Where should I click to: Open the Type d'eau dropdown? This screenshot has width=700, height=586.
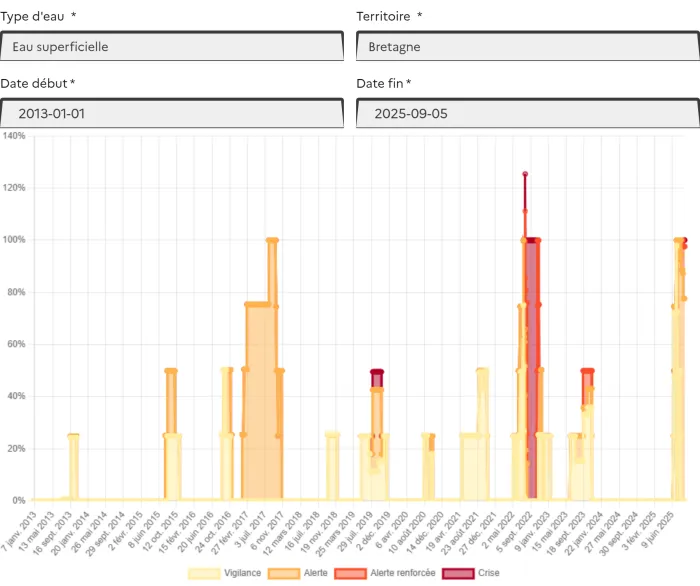172,47
